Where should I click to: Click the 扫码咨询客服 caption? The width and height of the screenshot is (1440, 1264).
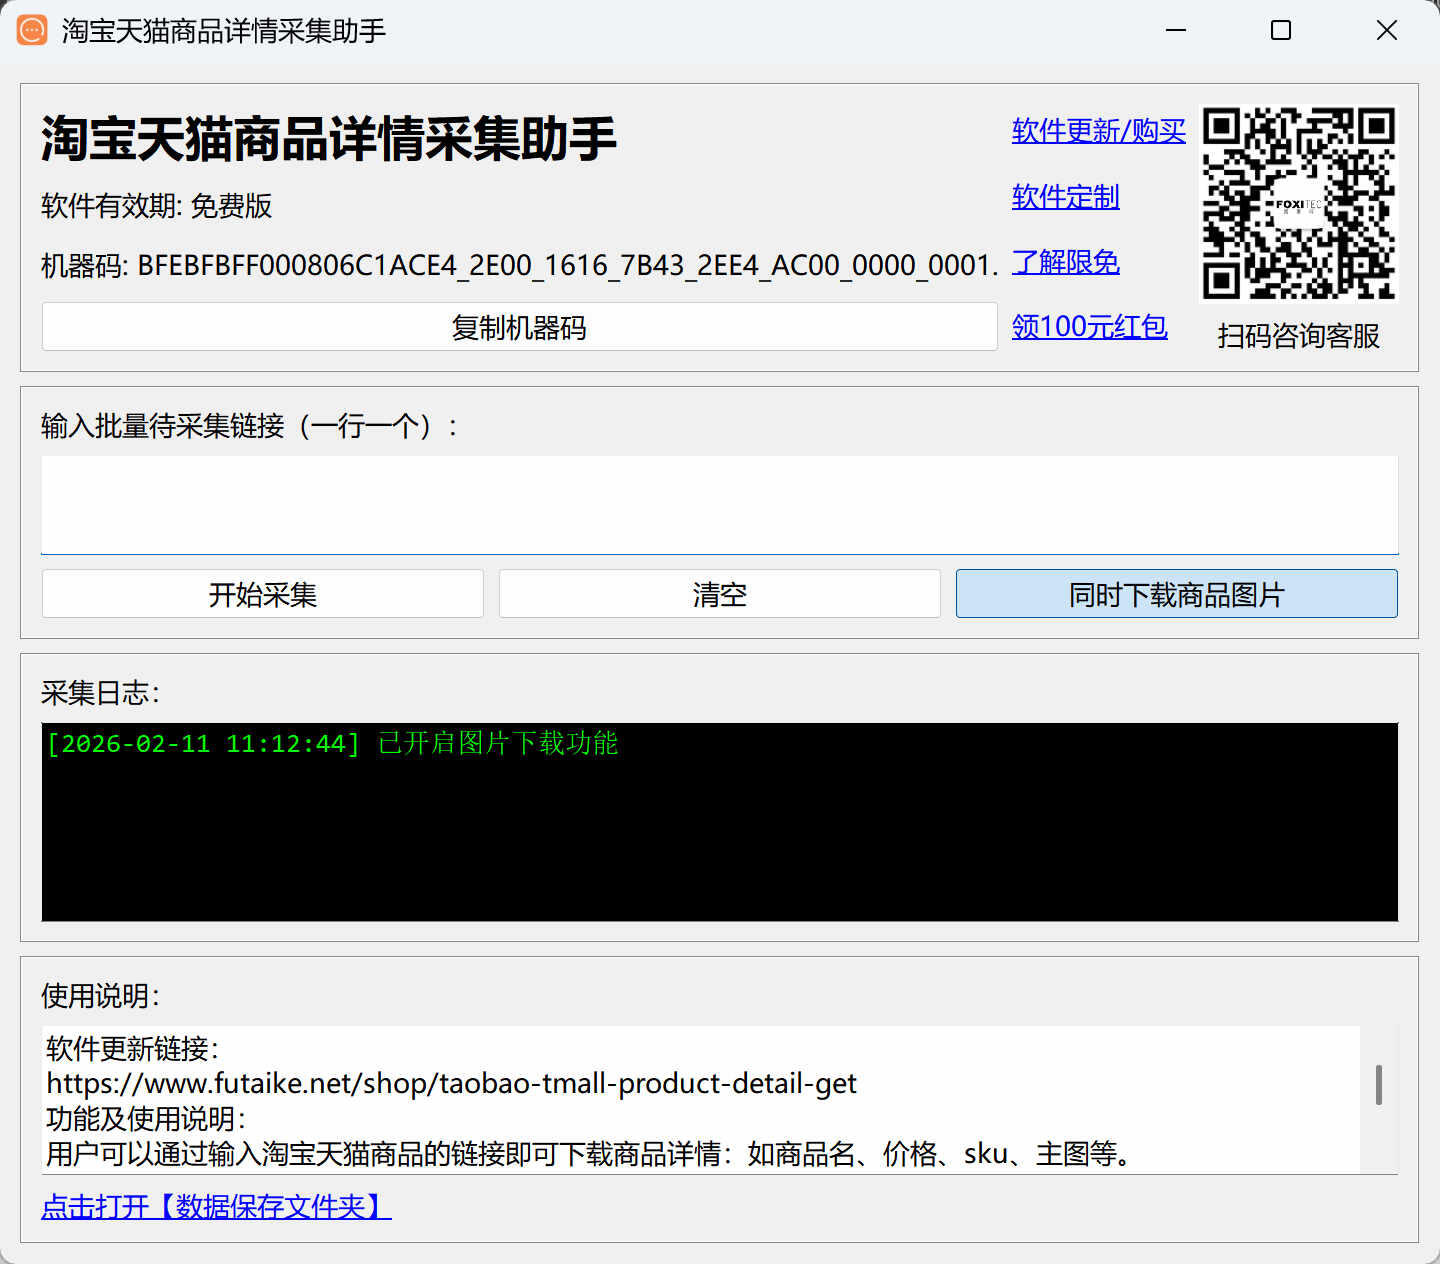(1298, 336)
